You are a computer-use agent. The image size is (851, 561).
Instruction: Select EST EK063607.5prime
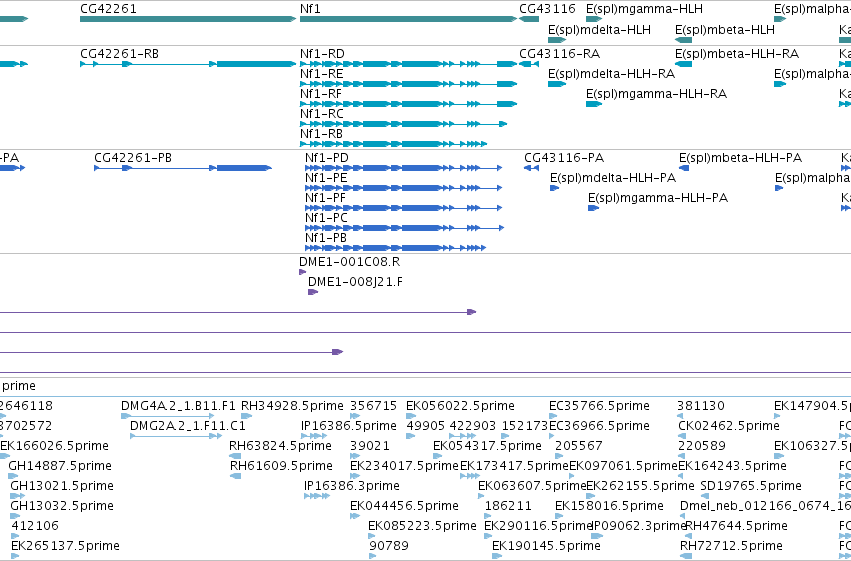483,496
